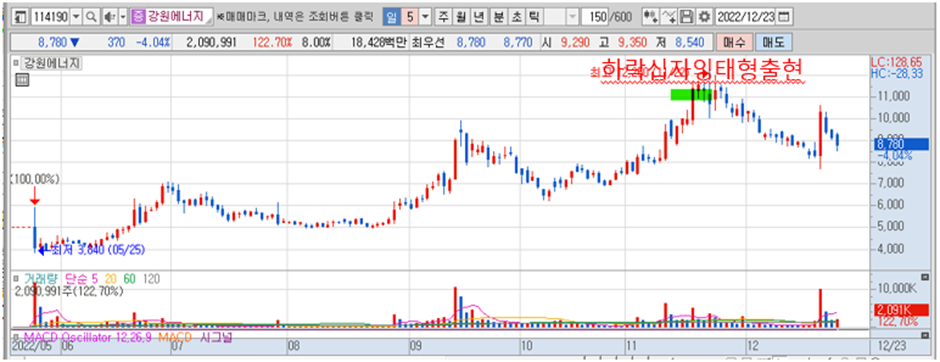This screenshot has height=362, width=940.
Task: Click the 최저 3,840 (05/25) marker label
Action: pos(98,251)
